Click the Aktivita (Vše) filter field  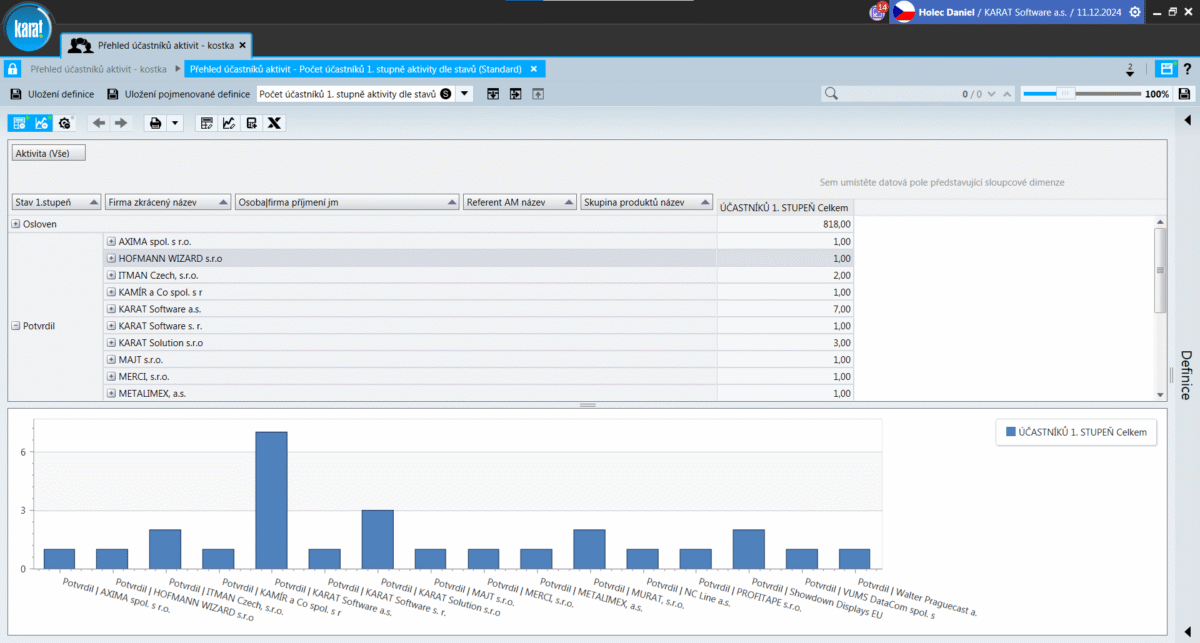[48, 153]
